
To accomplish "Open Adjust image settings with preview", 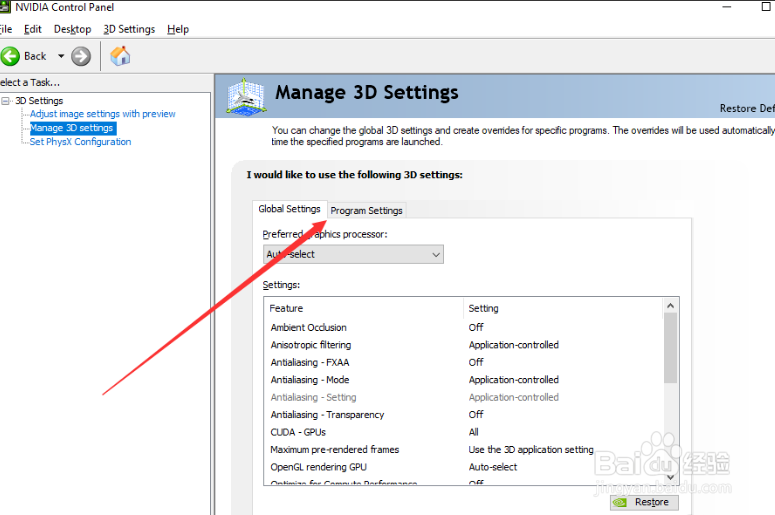I will (102, 114).
